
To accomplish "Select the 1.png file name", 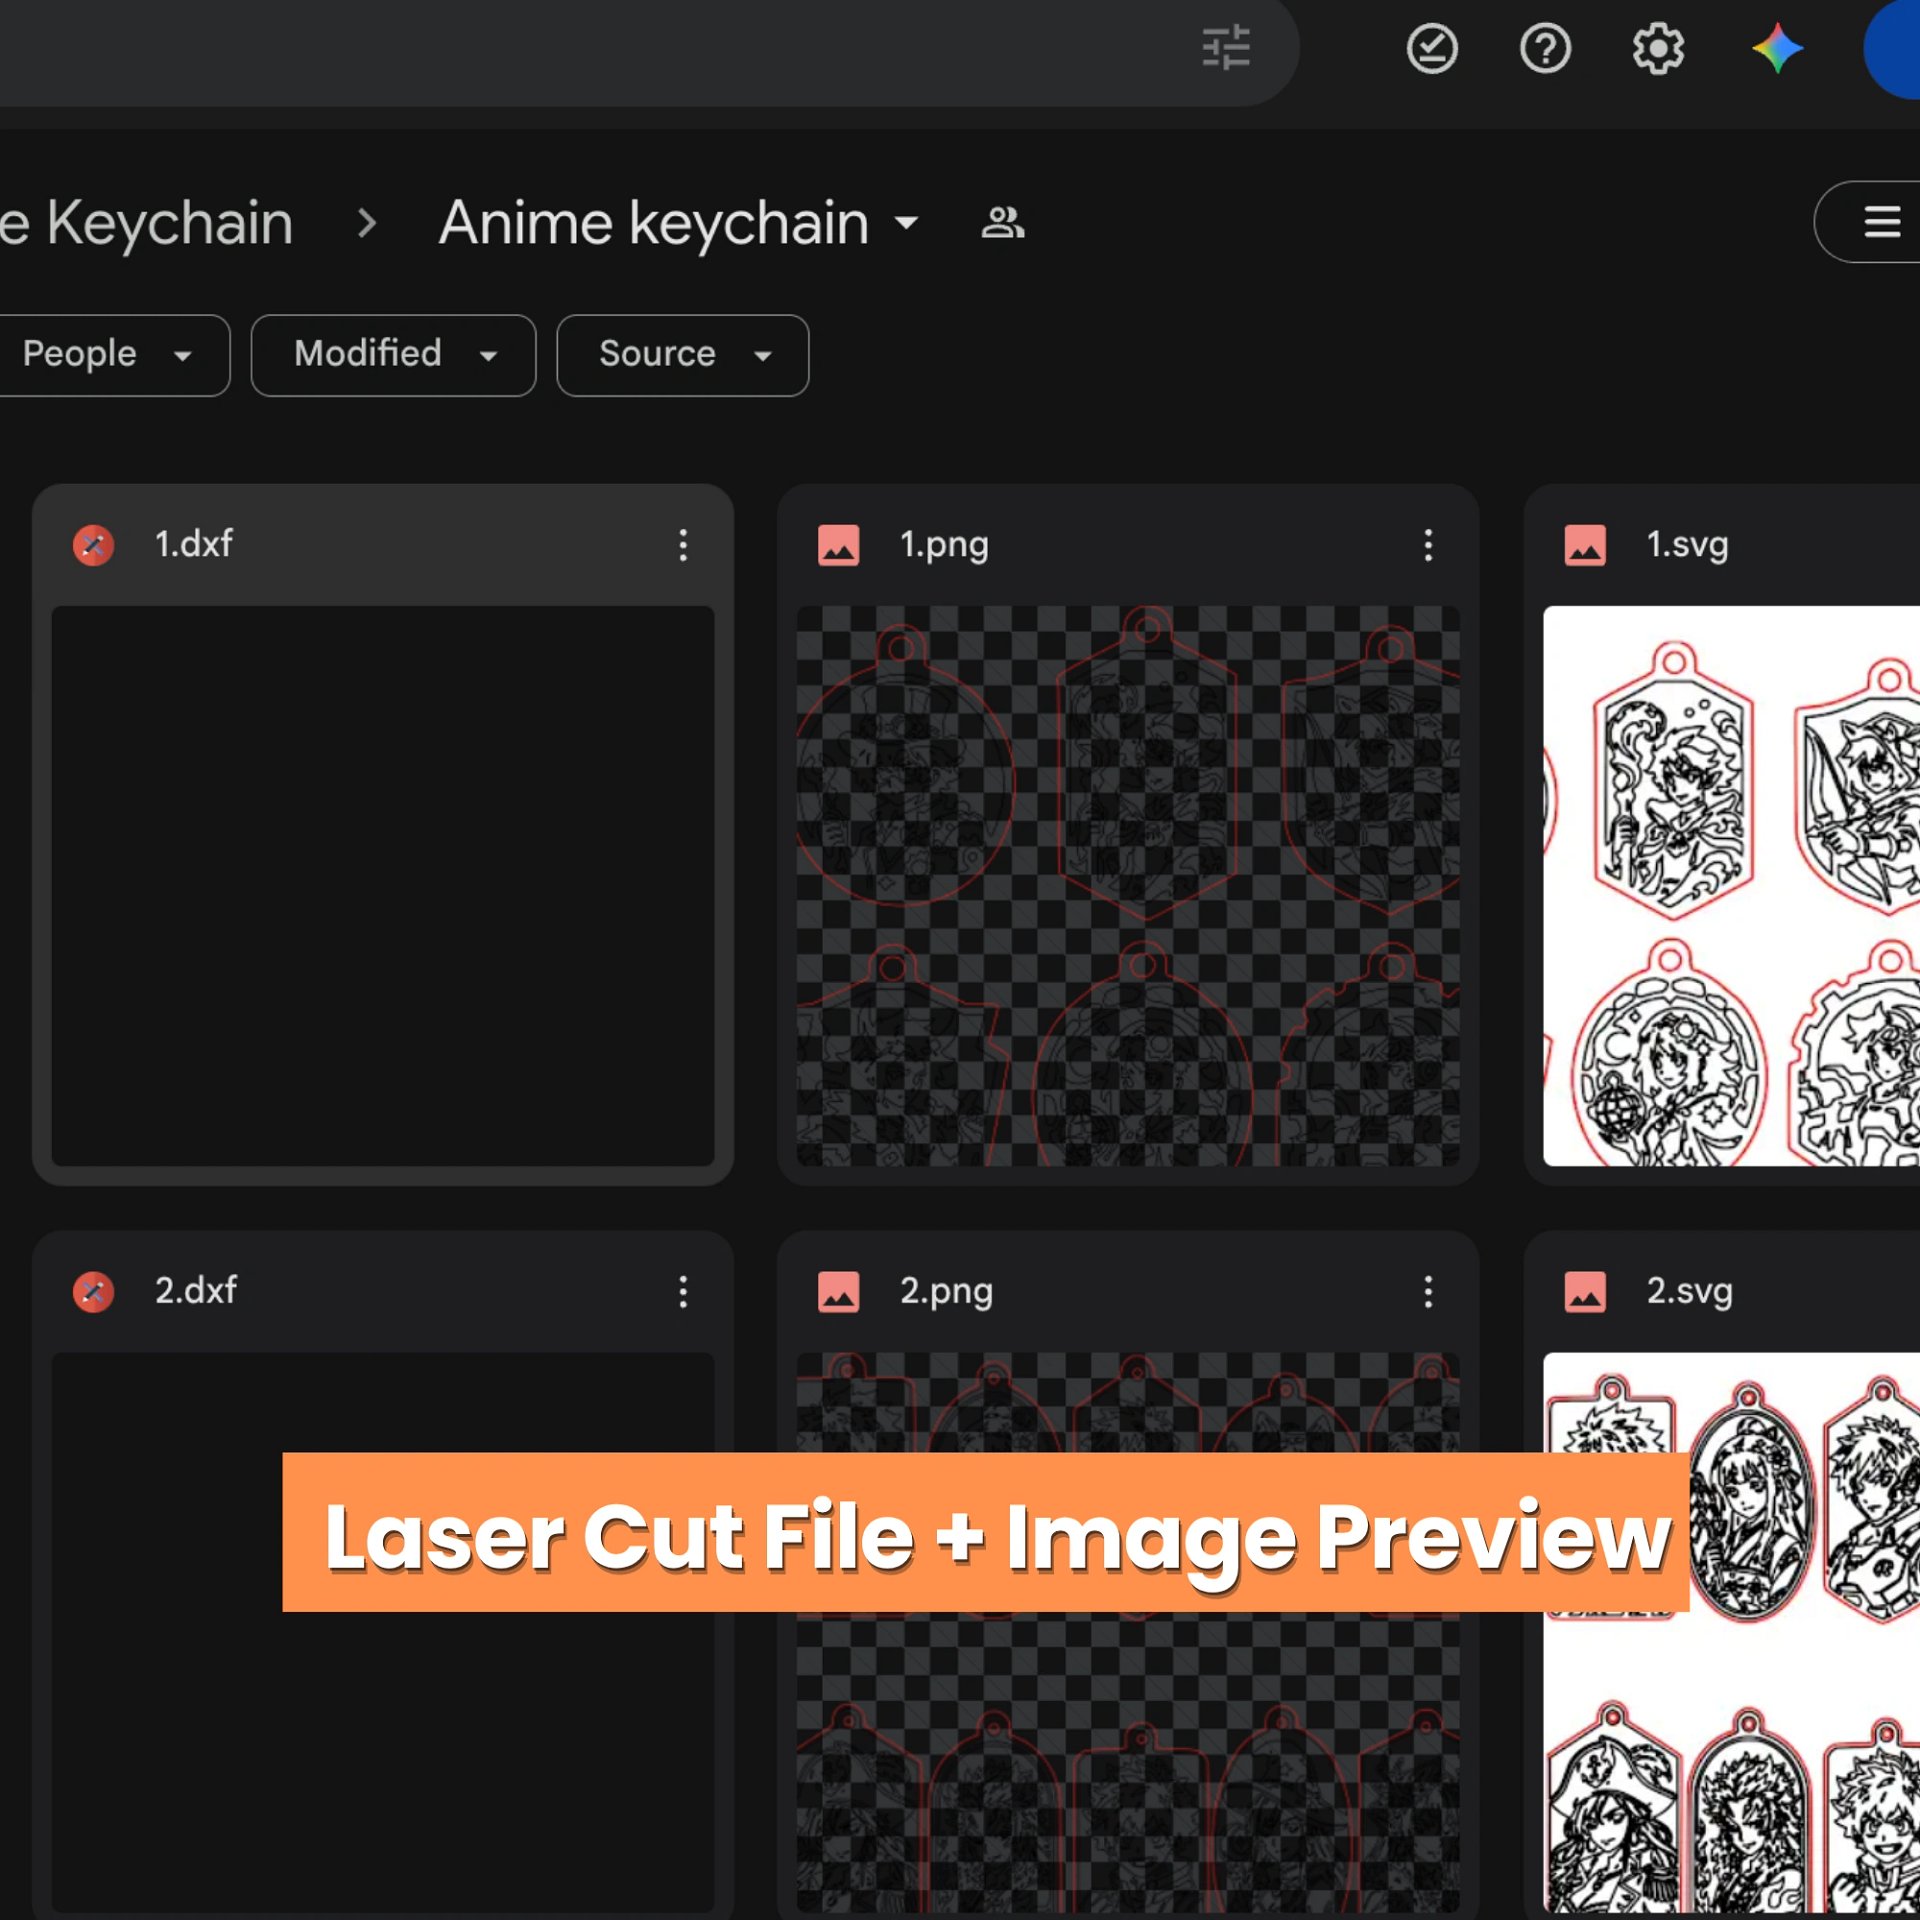I will (x=944, y=545).
